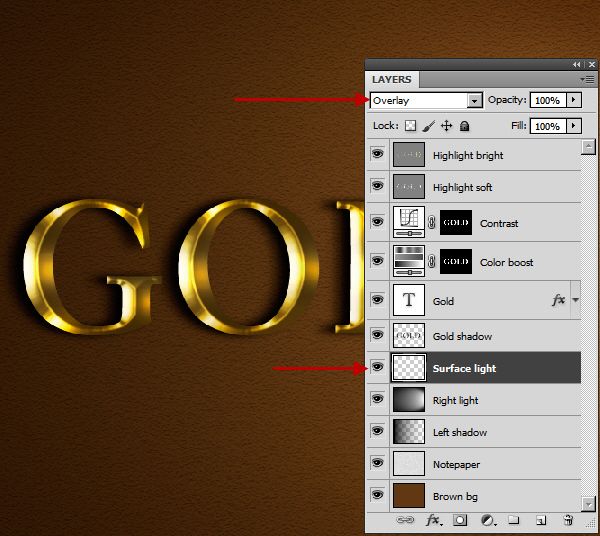The height and width of the screenshot is (536, 600).
Task: Create a new group folder icon
Action: click(514, 520)
